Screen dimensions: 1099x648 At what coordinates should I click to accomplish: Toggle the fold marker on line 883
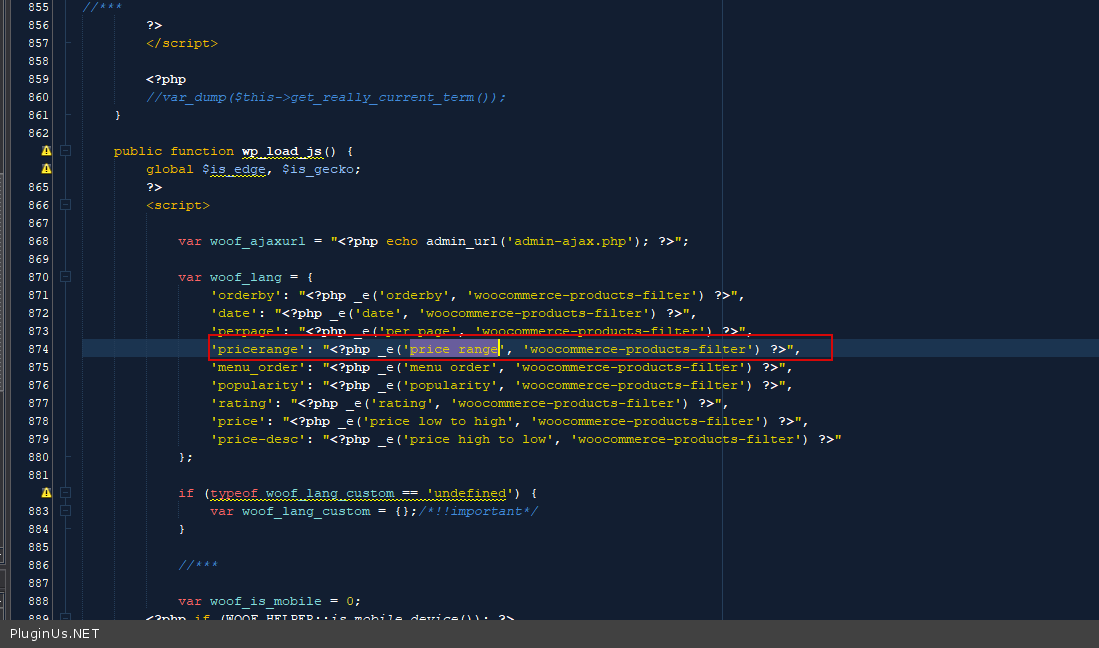66,511
